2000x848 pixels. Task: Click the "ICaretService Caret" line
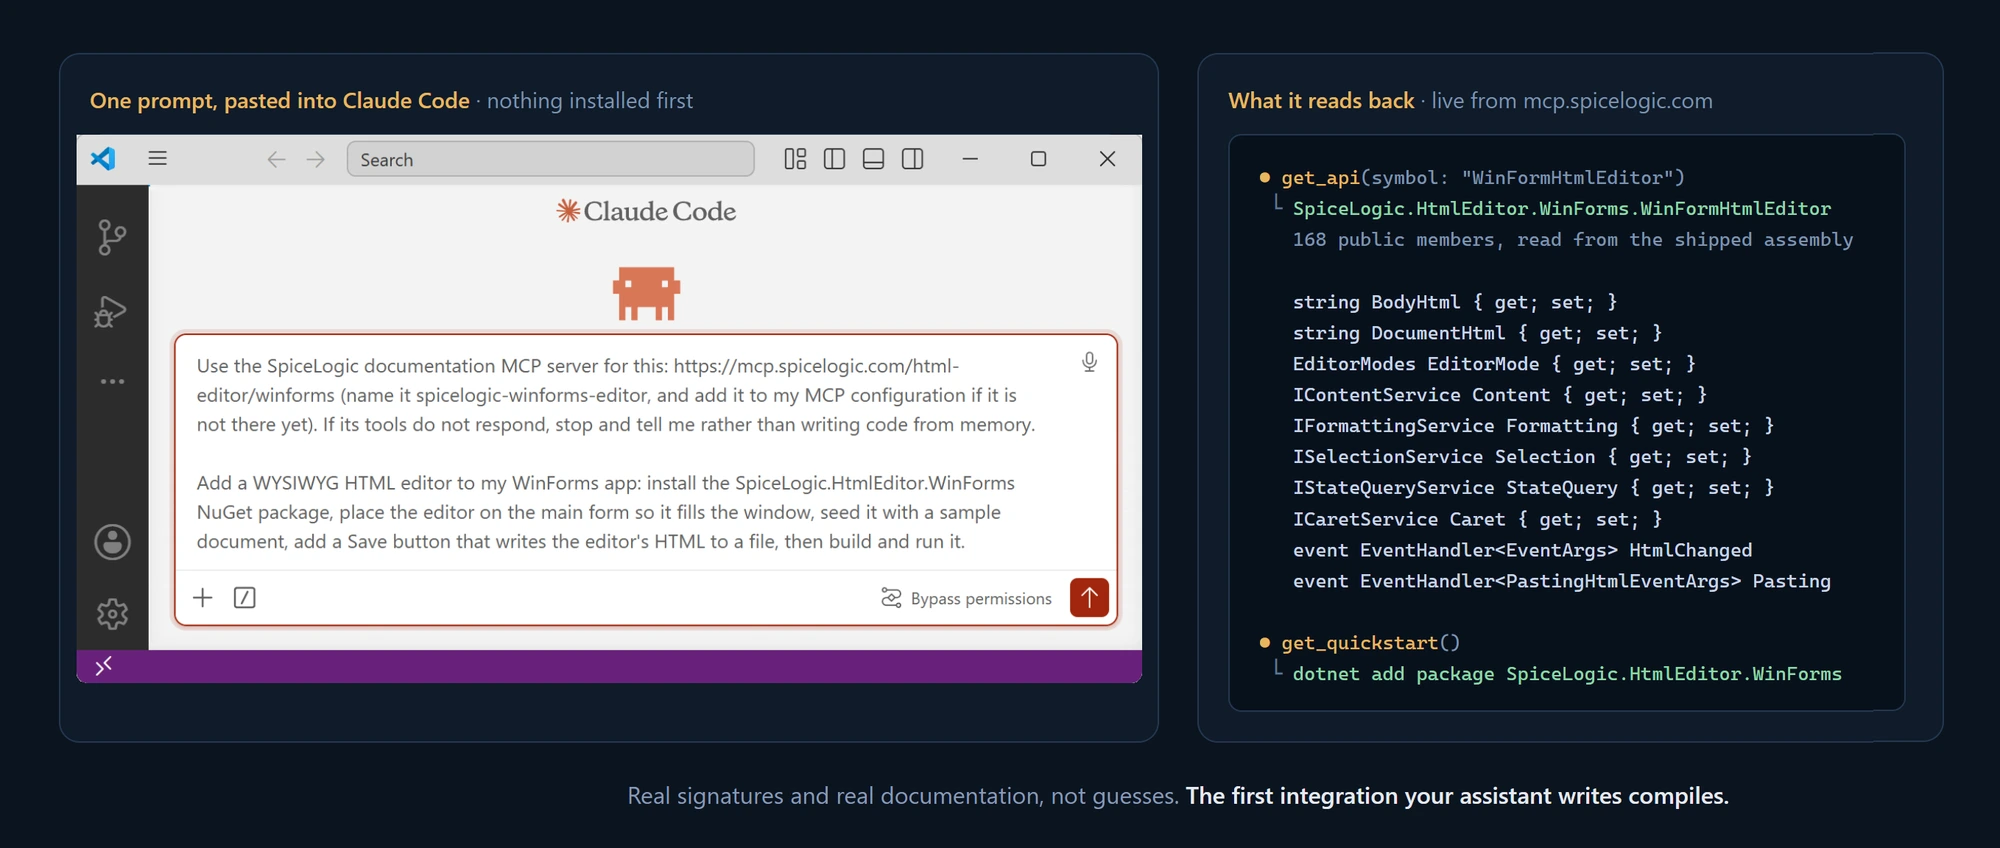click(x=1477, y=518)
